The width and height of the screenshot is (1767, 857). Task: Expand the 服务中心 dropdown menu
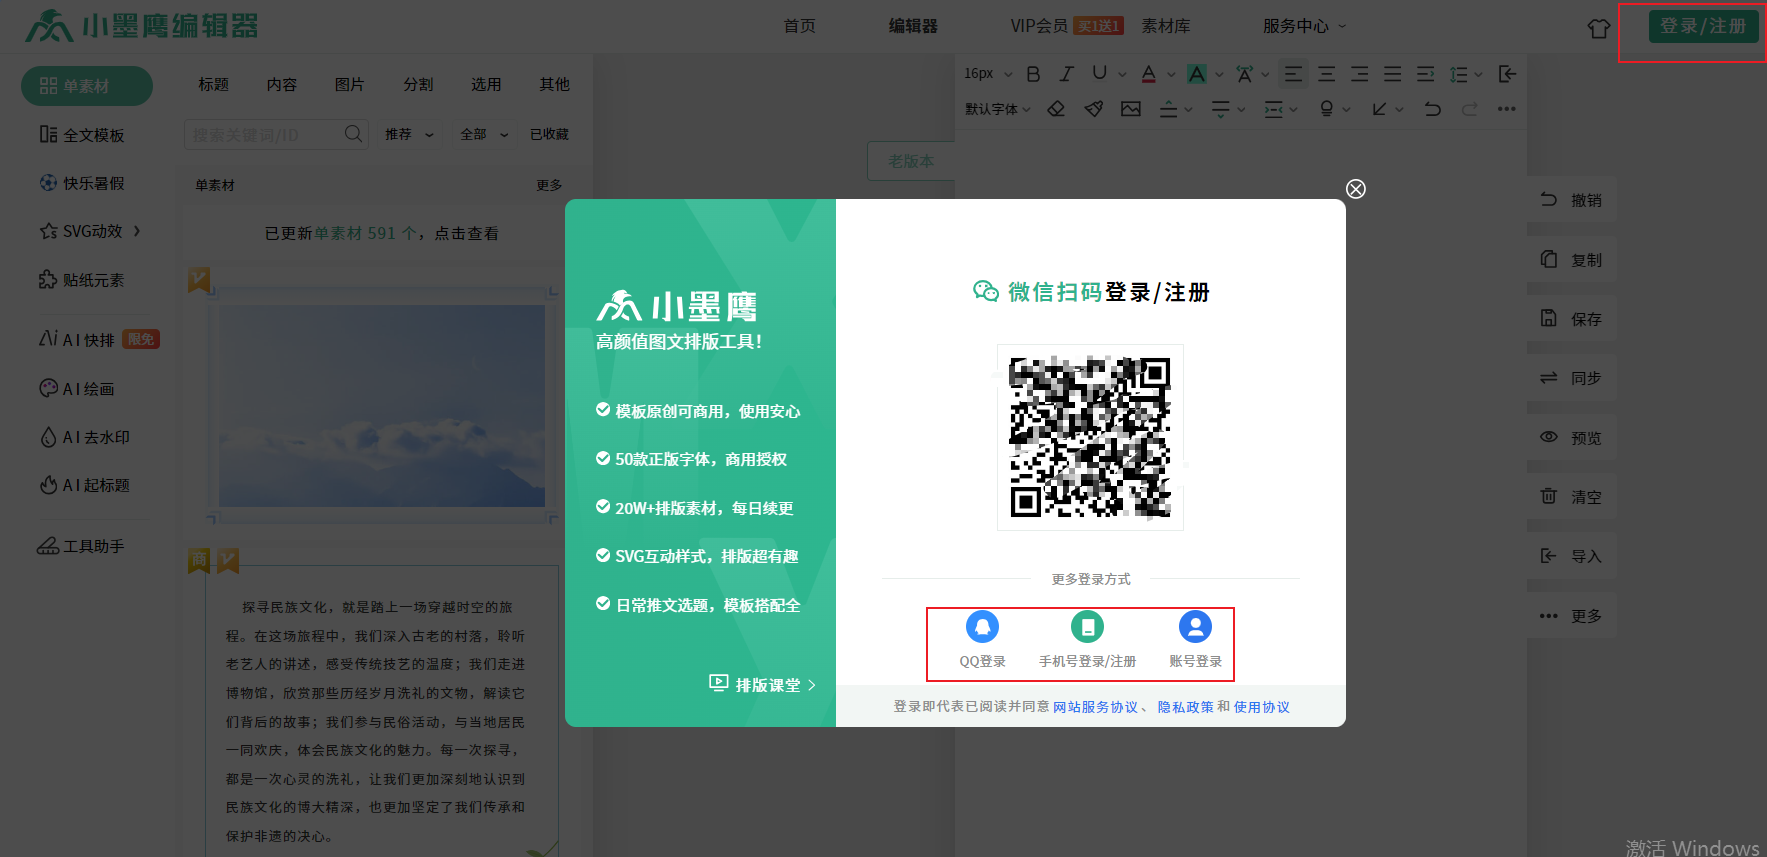click(1304, 26)
